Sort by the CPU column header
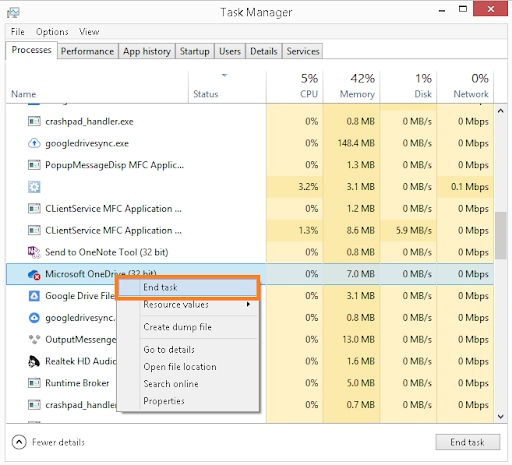512x465 pixels. click(x=294, y=87)
